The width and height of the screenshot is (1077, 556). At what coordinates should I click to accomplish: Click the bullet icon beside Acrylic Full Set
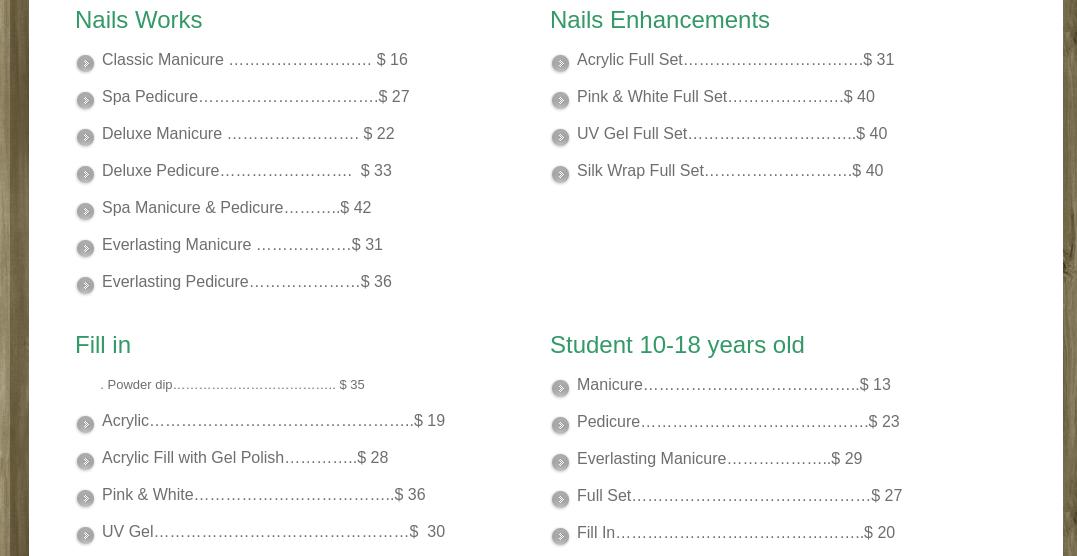pos(561,63)
